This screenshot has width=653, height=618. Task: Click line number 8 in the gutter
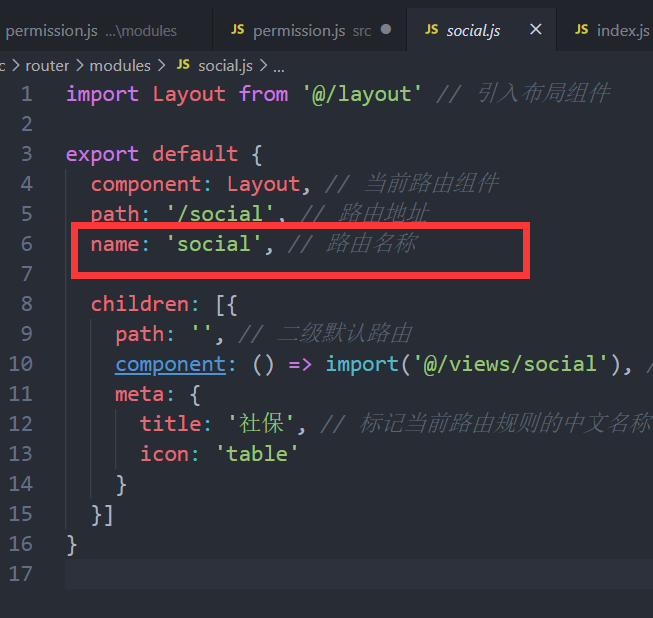tap(26, 304)
